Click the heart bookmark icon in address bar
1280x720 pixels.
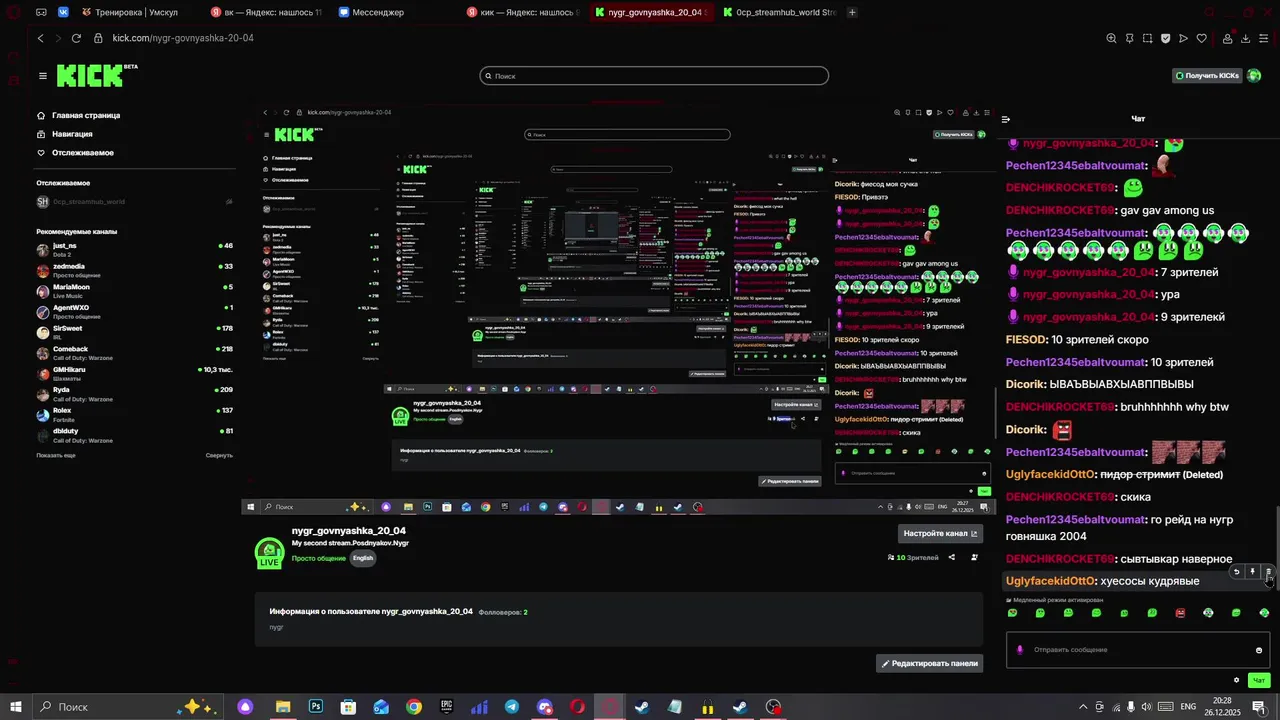tap(1201, 38)
